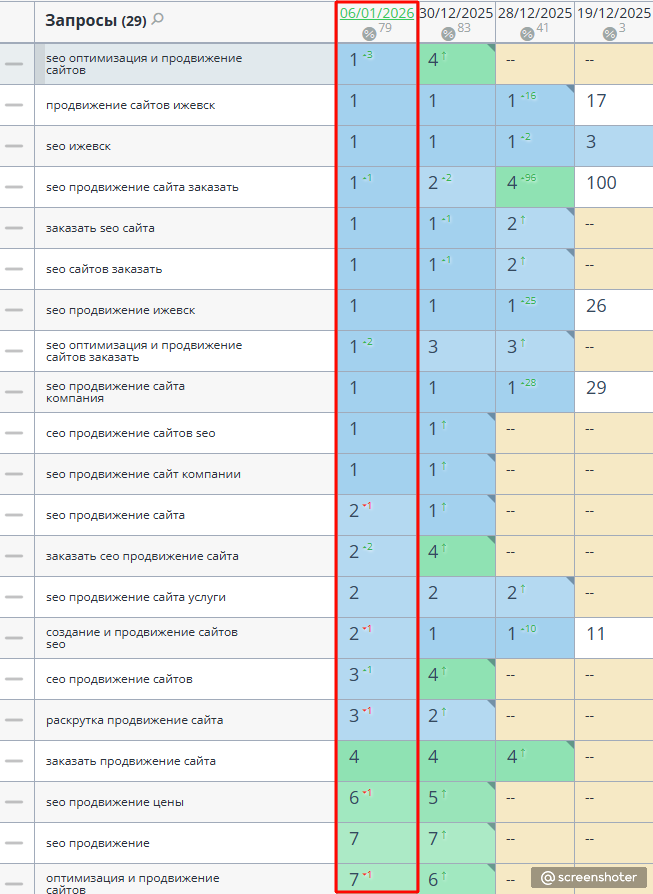Screen dimensions: 653x894
Task: Click corner marker on 'seo продвижение сайта' 30/12 cell
Action: pos(491,499)
